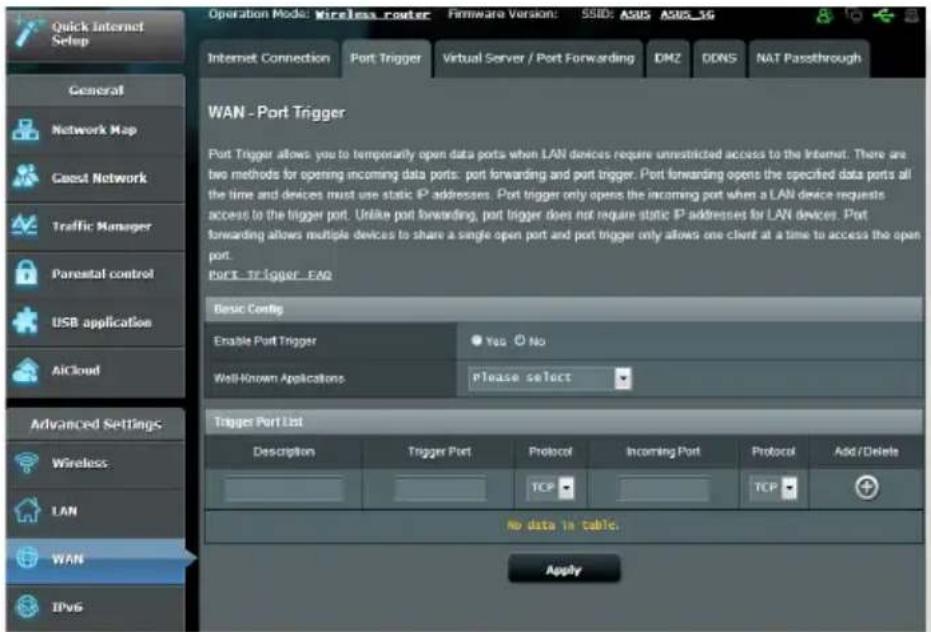Open Quick Internet Setup wizard

(95, 34)
